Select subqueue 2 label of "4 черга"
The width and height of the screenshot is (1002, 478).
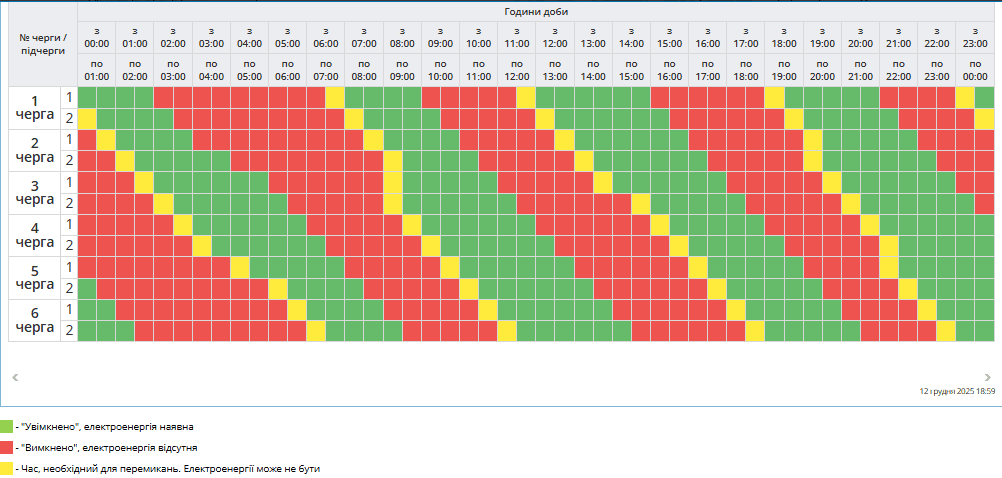69,245
